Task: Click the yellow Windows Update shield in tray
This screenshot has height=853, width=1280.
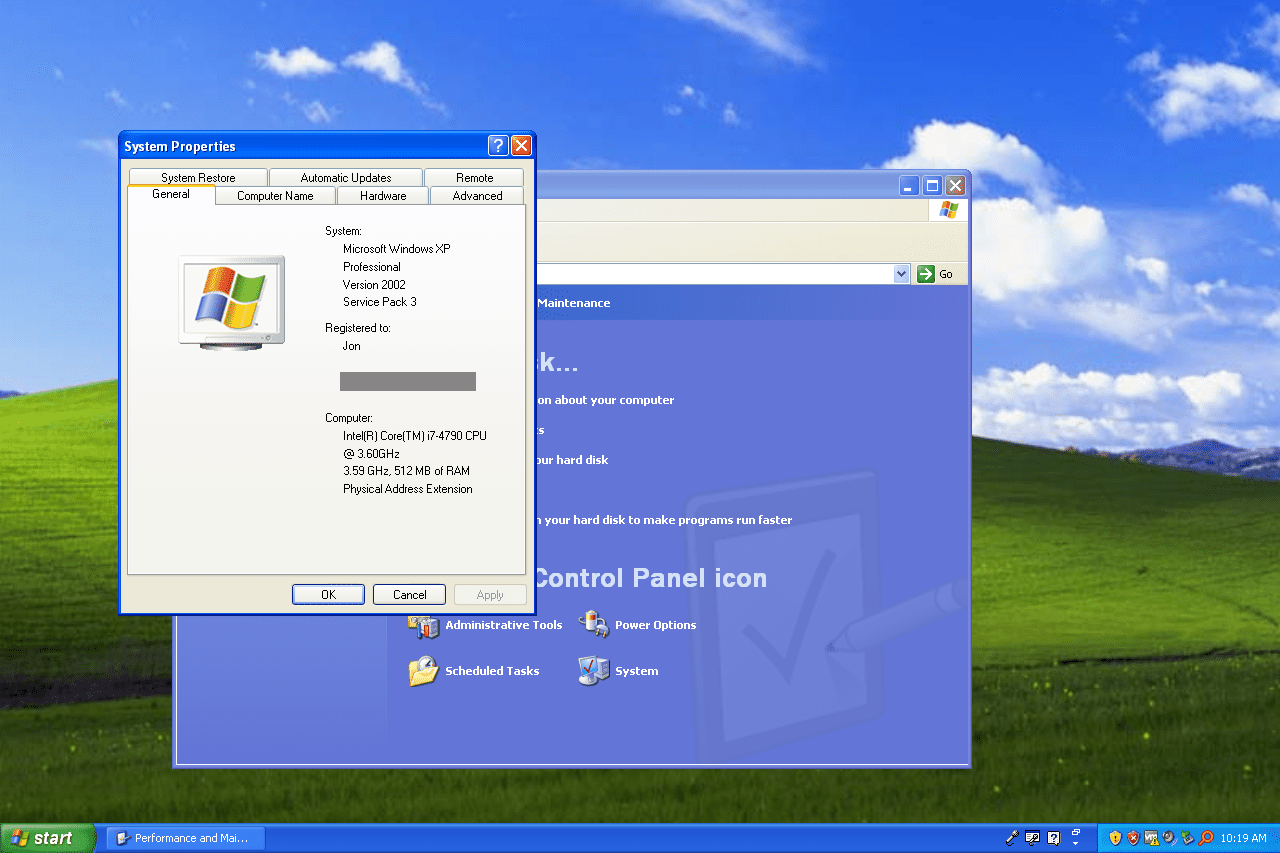Action: click(x=1116, y=838)
